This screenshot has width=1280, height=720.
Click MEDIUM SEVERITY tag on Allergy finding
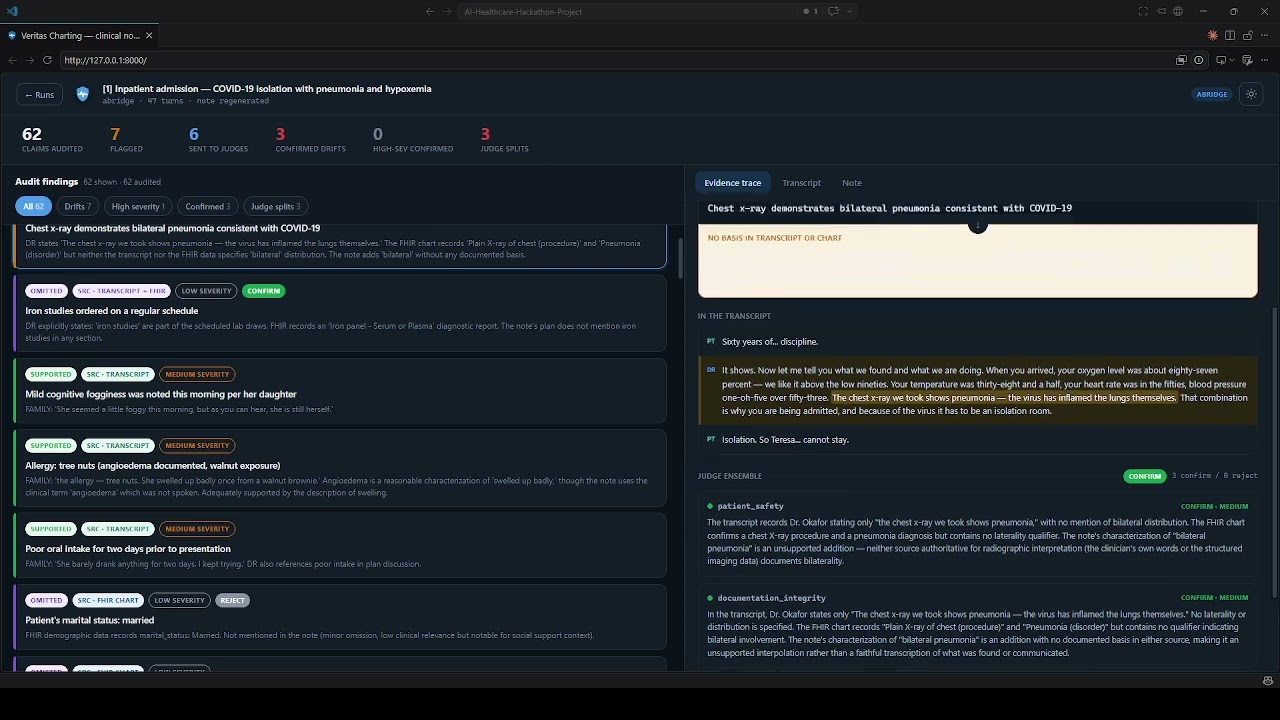[197, 445]
